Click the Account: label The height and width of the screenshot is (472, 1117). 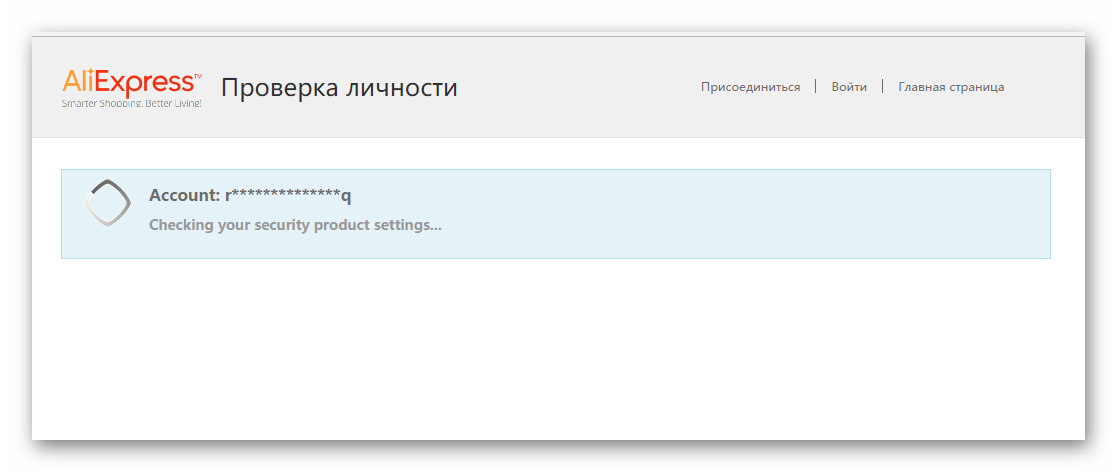[184, 195]
